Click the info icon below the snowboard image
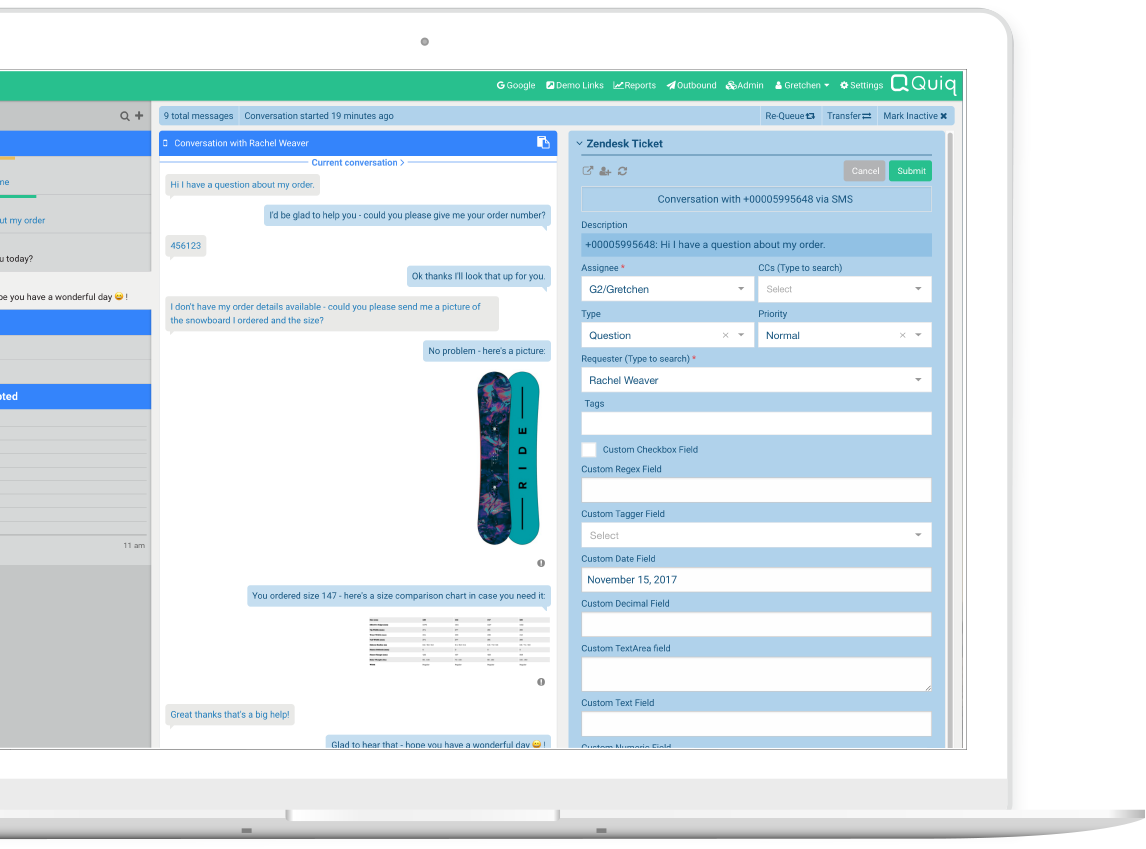This screenshot has height=849, width=1146. [x=541, y=563]
